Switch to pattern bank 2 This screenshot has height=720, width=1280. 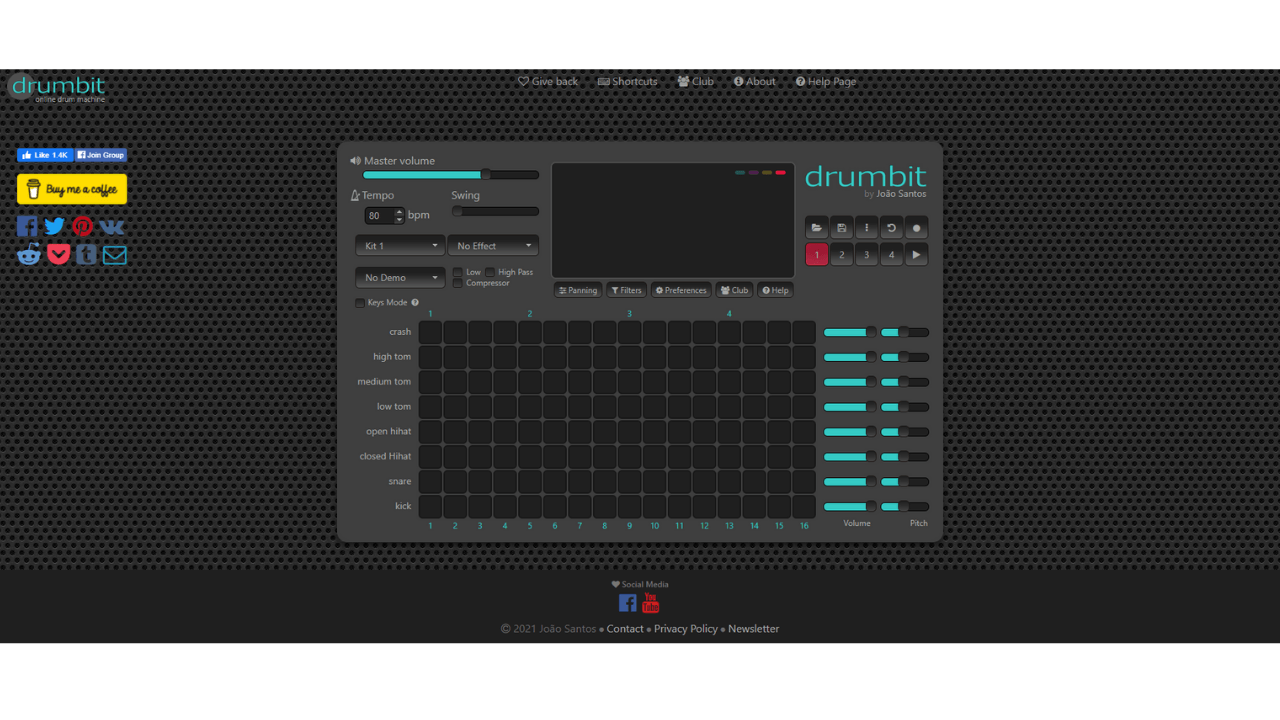pyautogui.click(x=841, y=254)
